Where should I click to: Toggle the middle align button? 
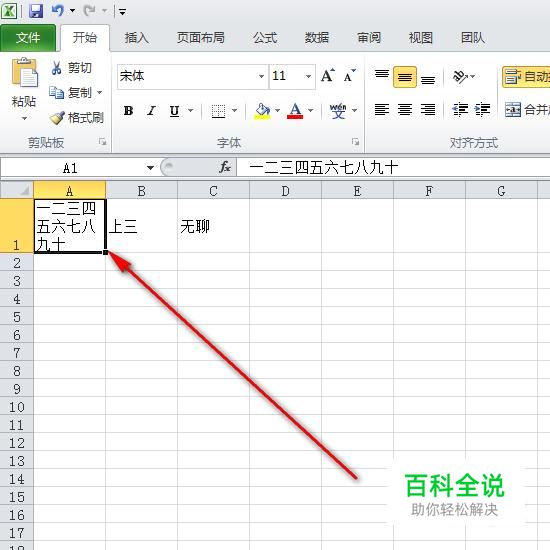405,76
